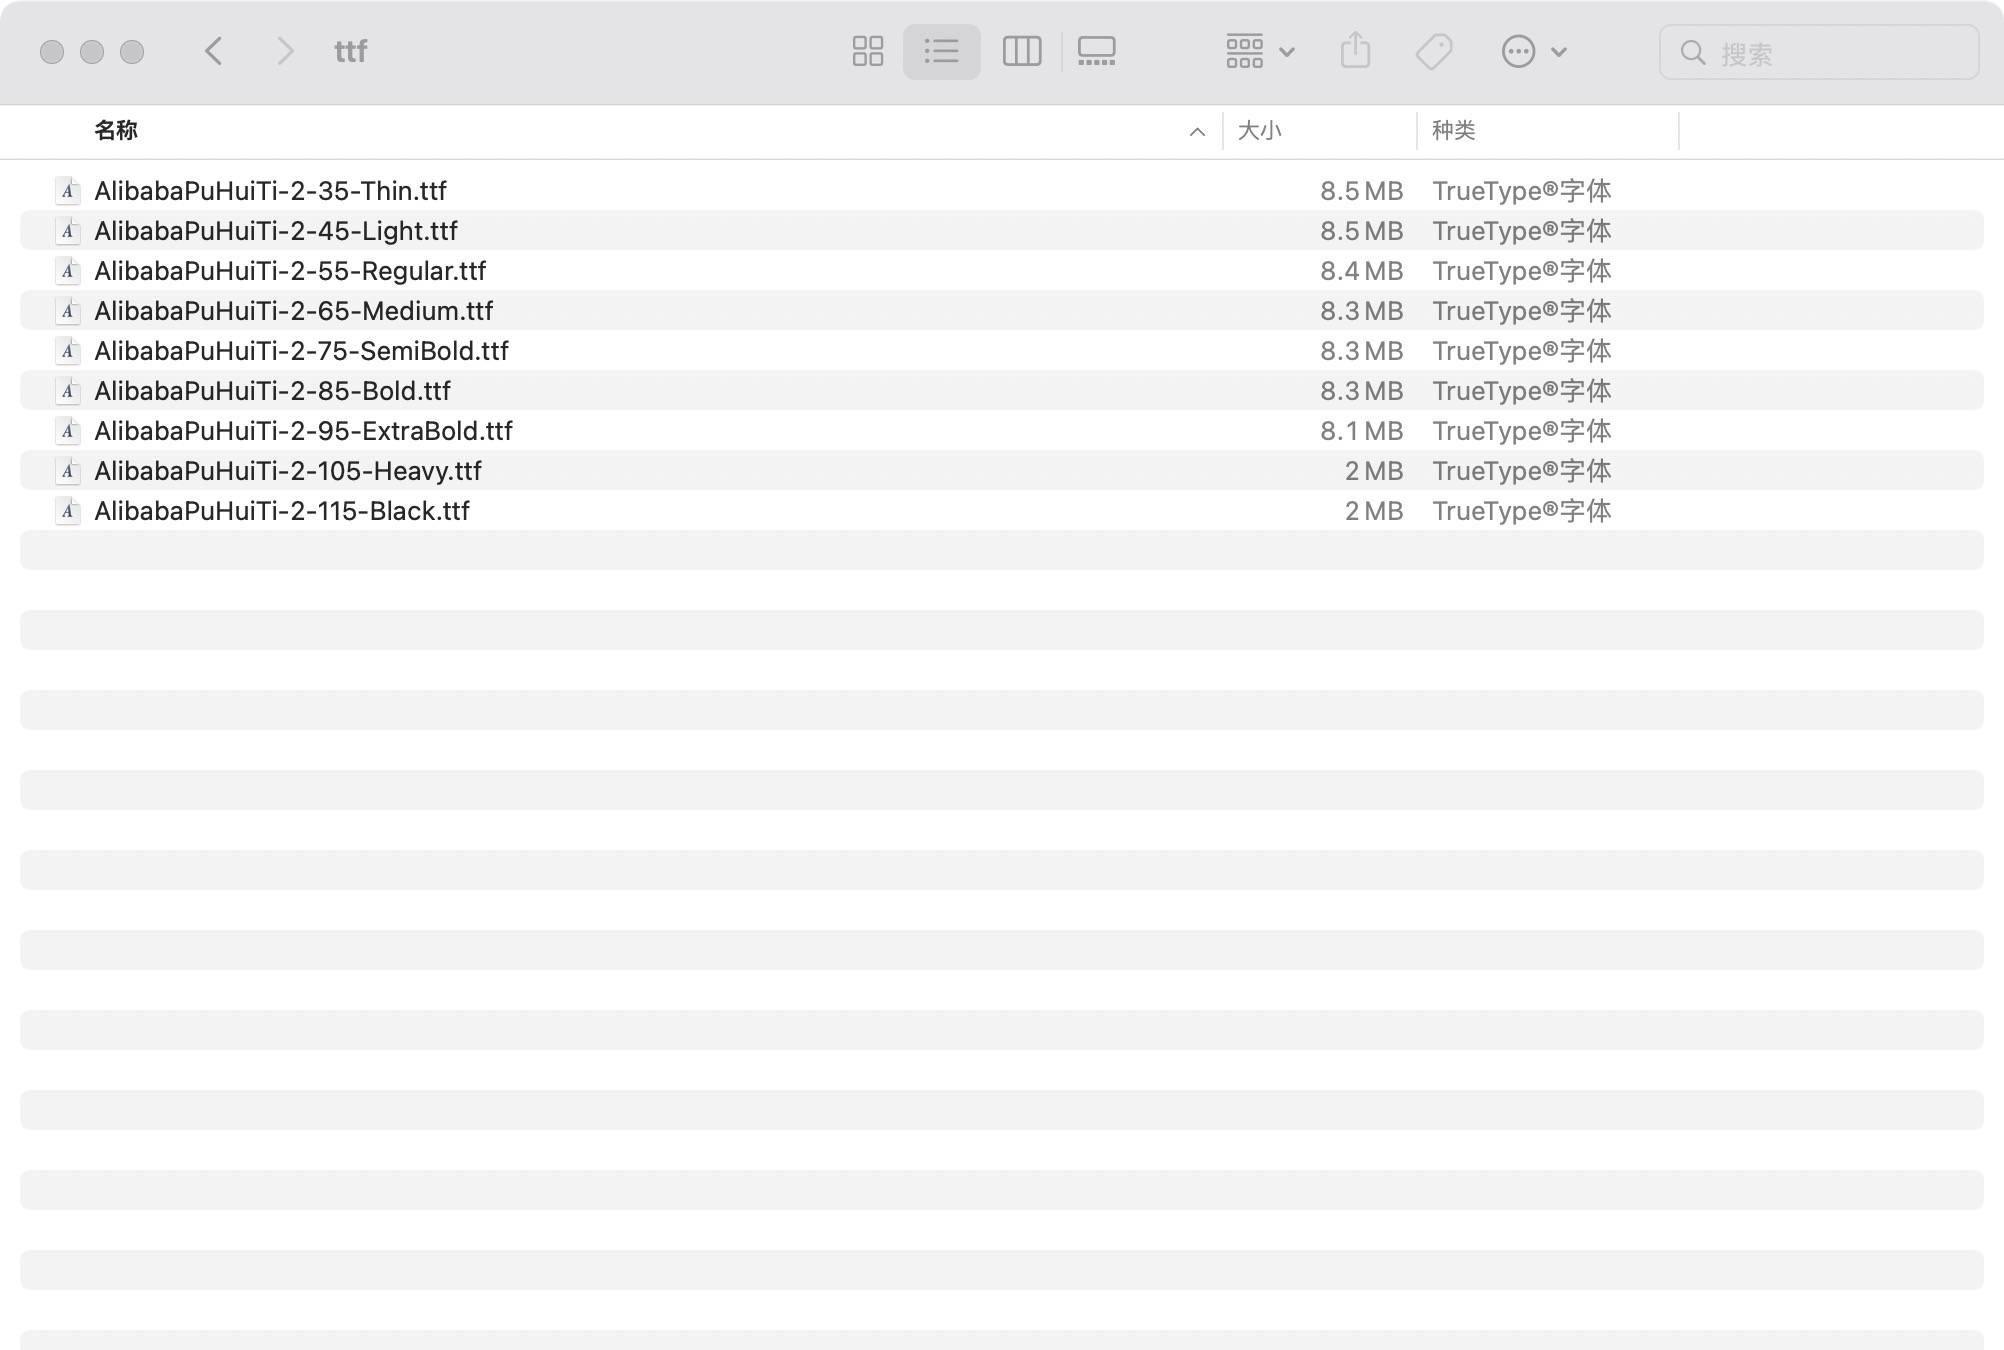Click font file icon of 45-Light.ttf
This screenshot has height=1350, width=2004.
click(x=67, y=230)
